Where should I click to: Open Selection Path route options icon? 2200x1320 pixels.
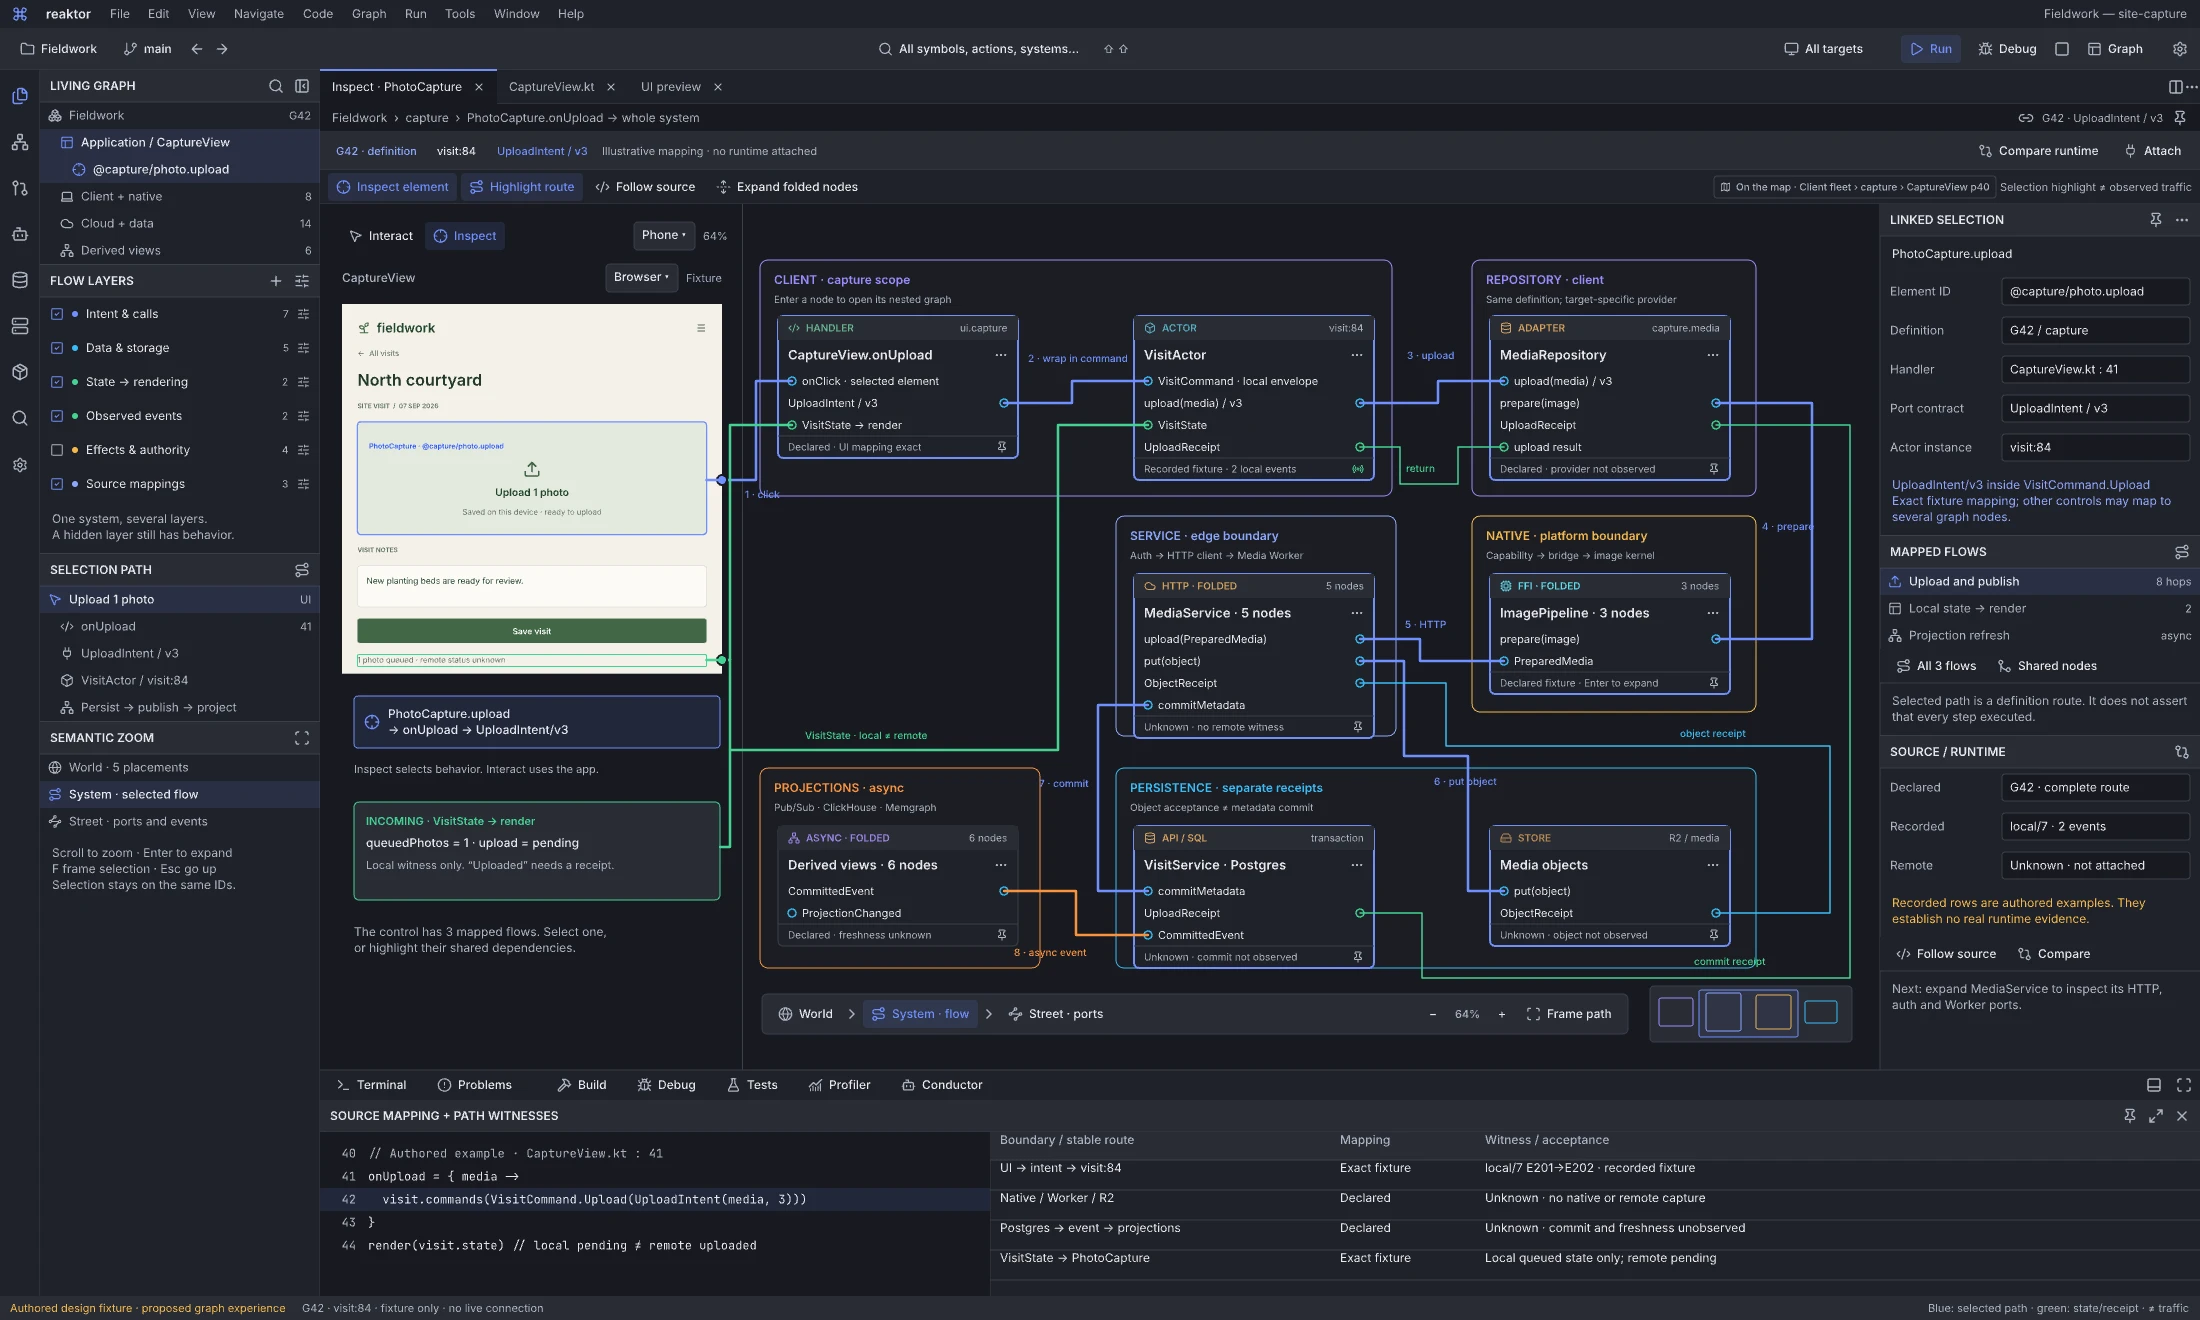coord(302,570)
